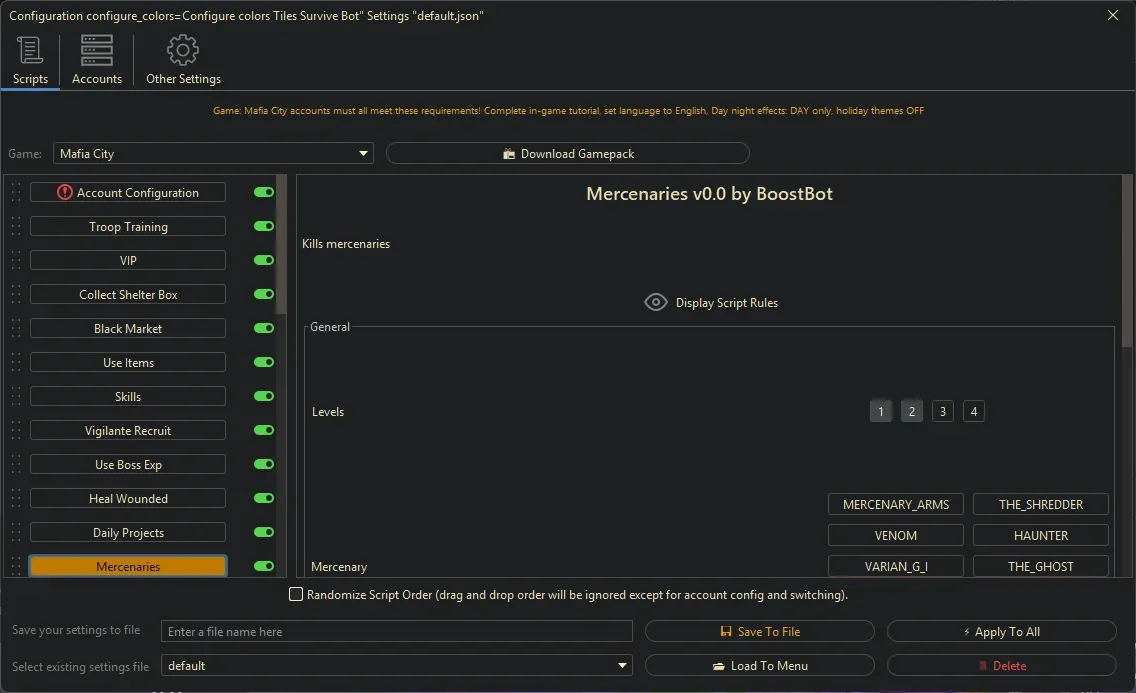This screenshot has height=693, width=1136.
Task: Toggle mercenary level 3 button
Action: click(x=942, y=411)
